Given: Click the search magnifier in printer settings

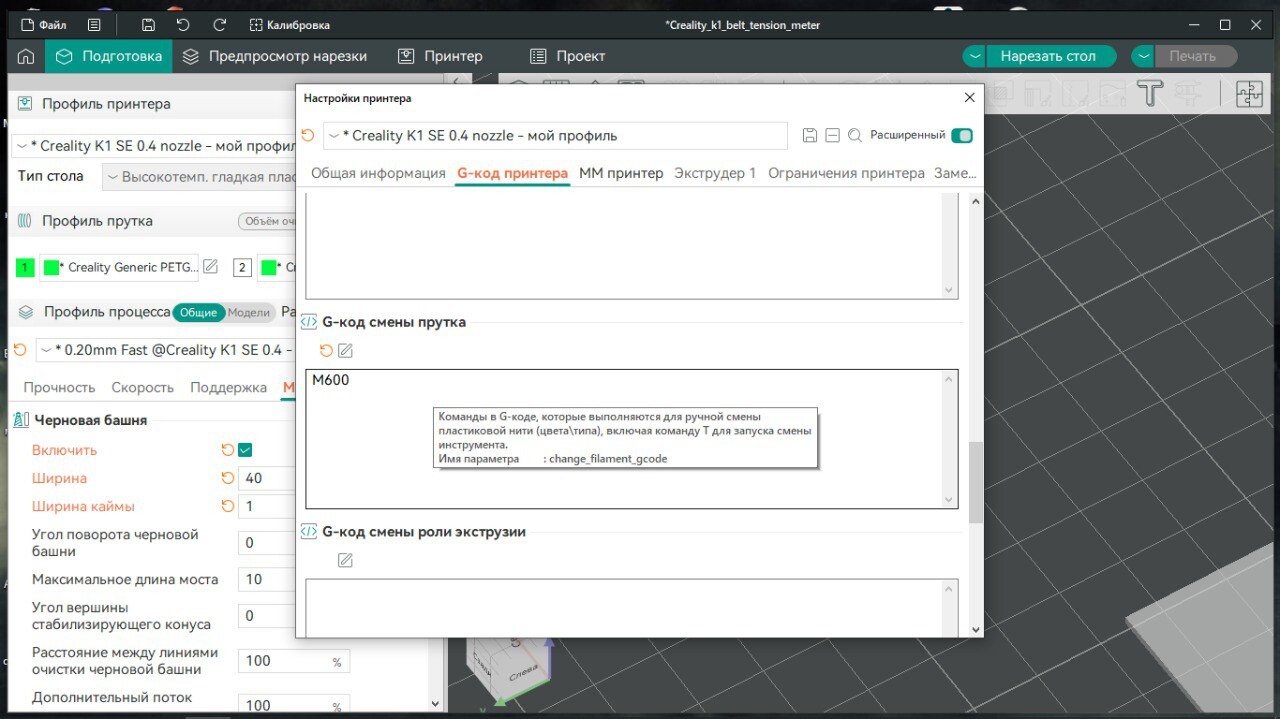Looking at the screenshot, I should [854, 136].
